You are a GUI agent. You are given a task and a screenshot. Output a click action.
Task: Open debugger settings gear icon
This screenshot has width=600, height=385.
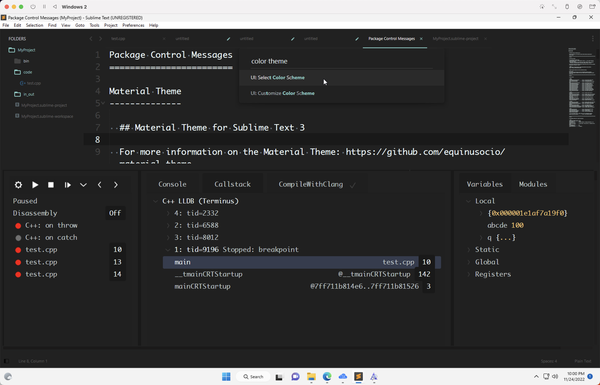click(x=18, y=185)
